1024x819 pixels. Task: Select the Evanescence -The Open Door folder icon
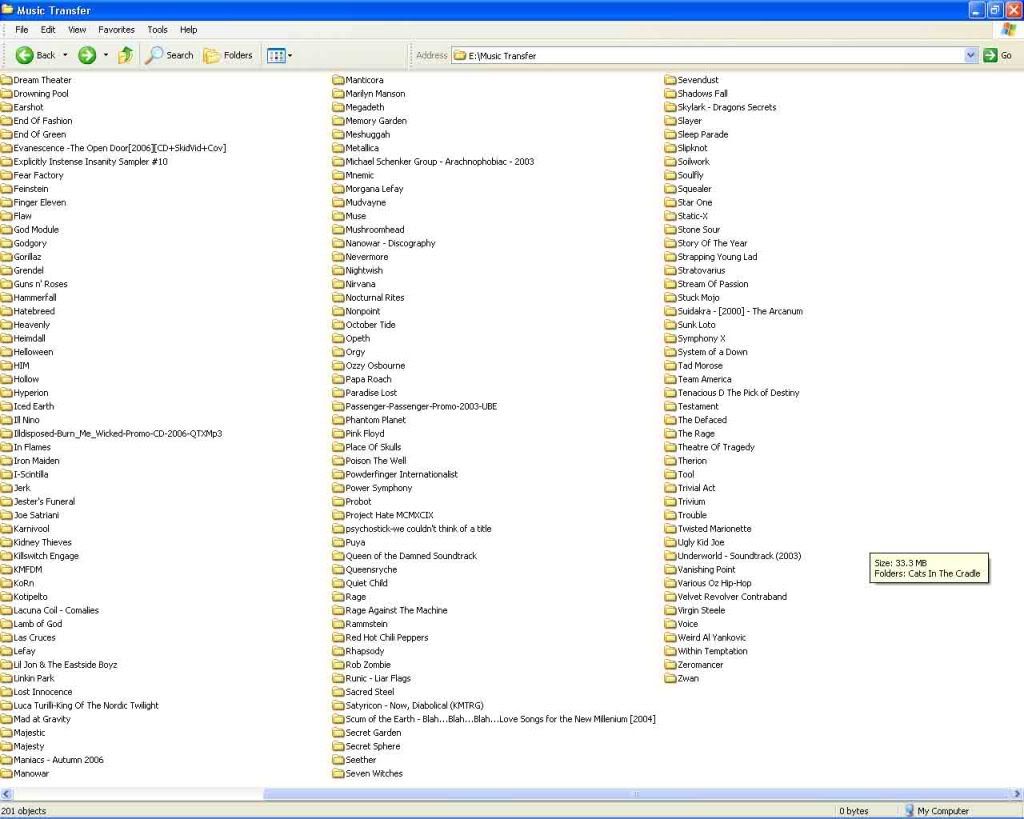7,148
